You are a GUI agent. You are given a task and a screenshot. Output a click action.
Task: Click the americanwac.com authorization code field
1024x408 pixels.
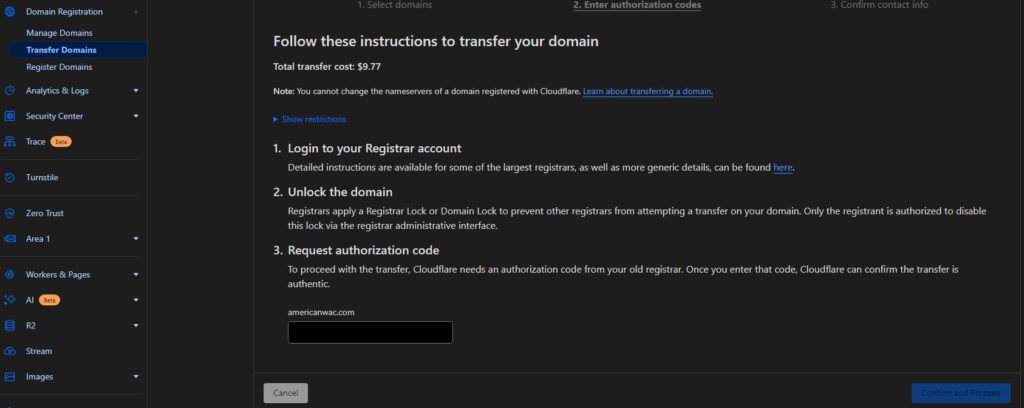point(370,332)
